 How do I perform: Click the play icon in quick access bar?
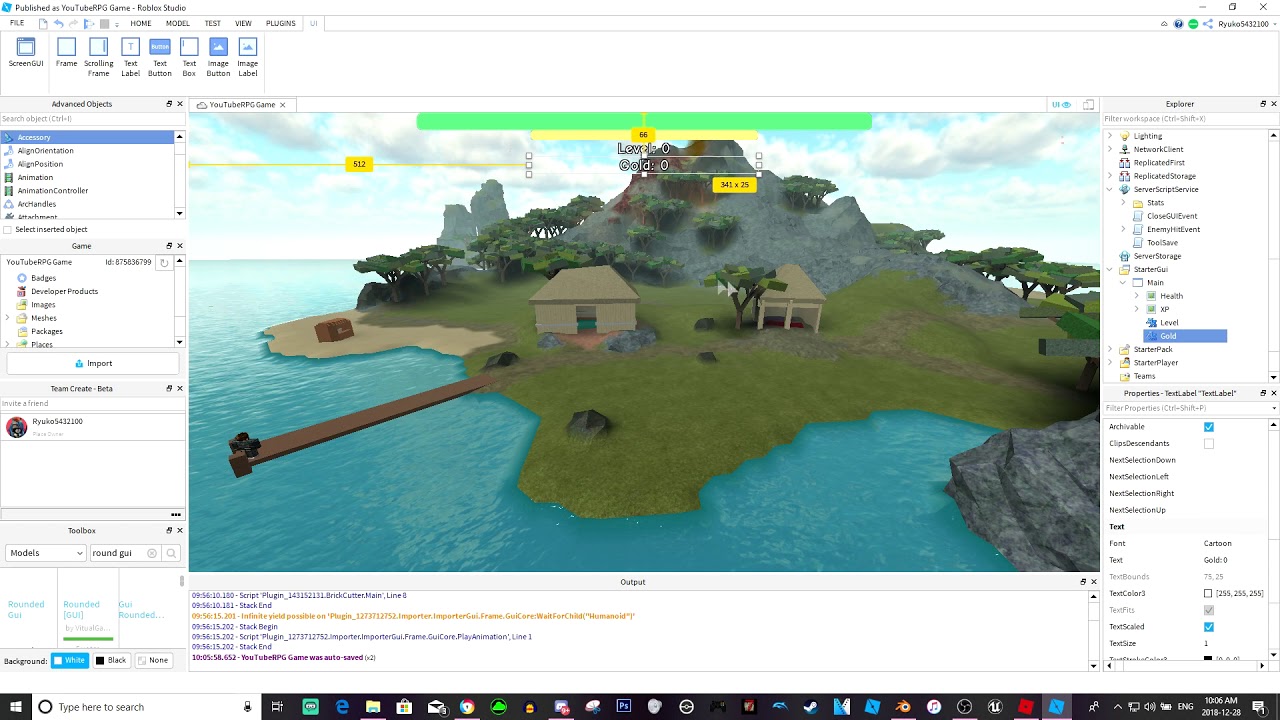(x=90, y=23)
